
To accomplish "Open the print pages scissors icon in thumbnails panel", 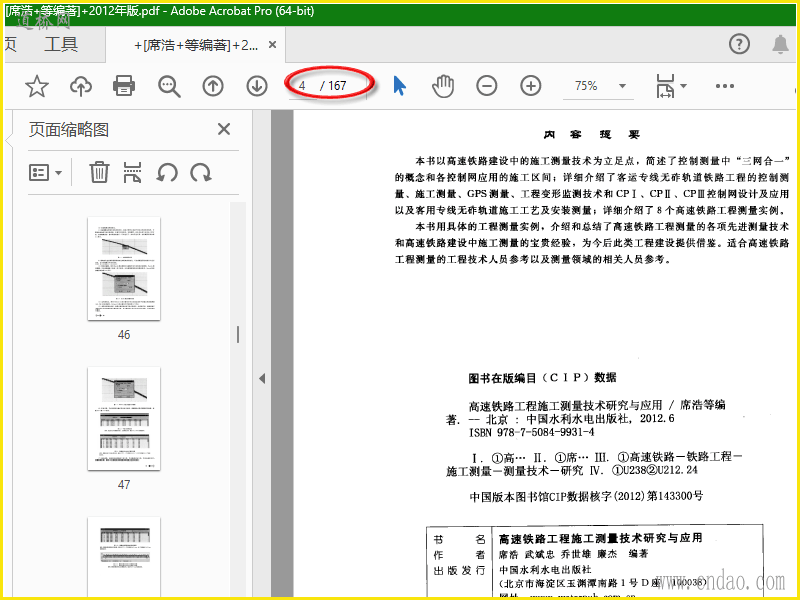I will pos(132,172).
